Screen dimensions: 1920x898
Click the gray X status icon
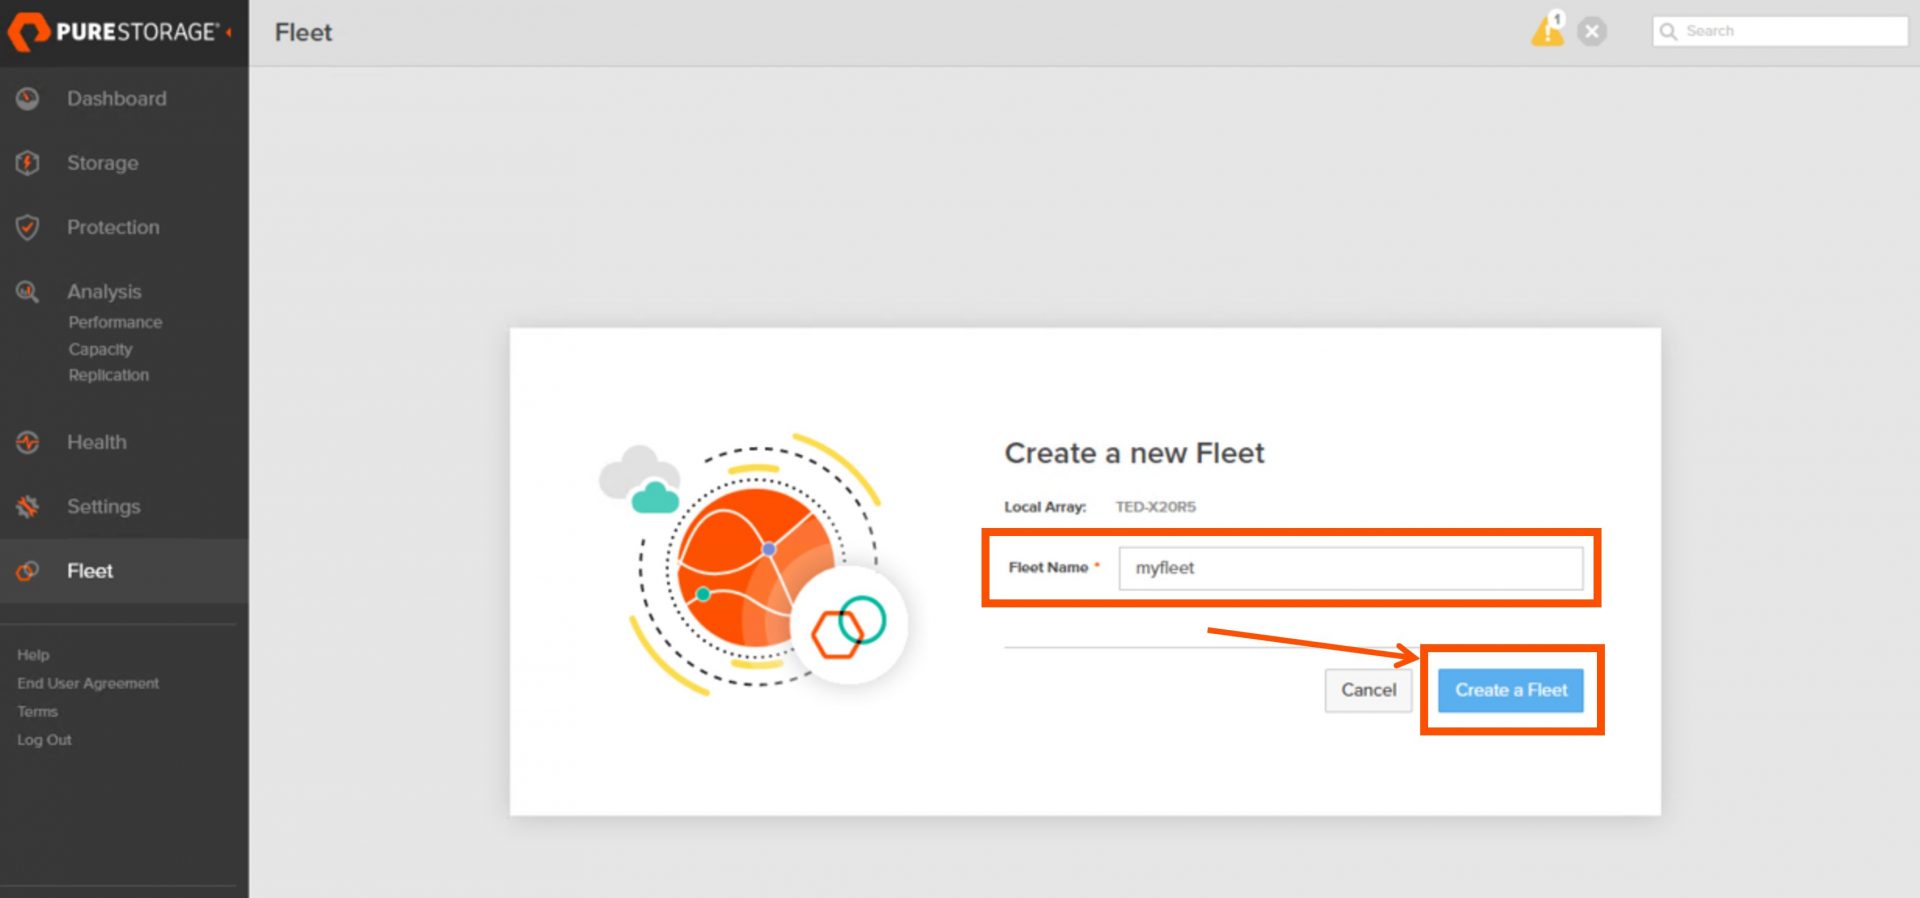(x=1592, y=32)
